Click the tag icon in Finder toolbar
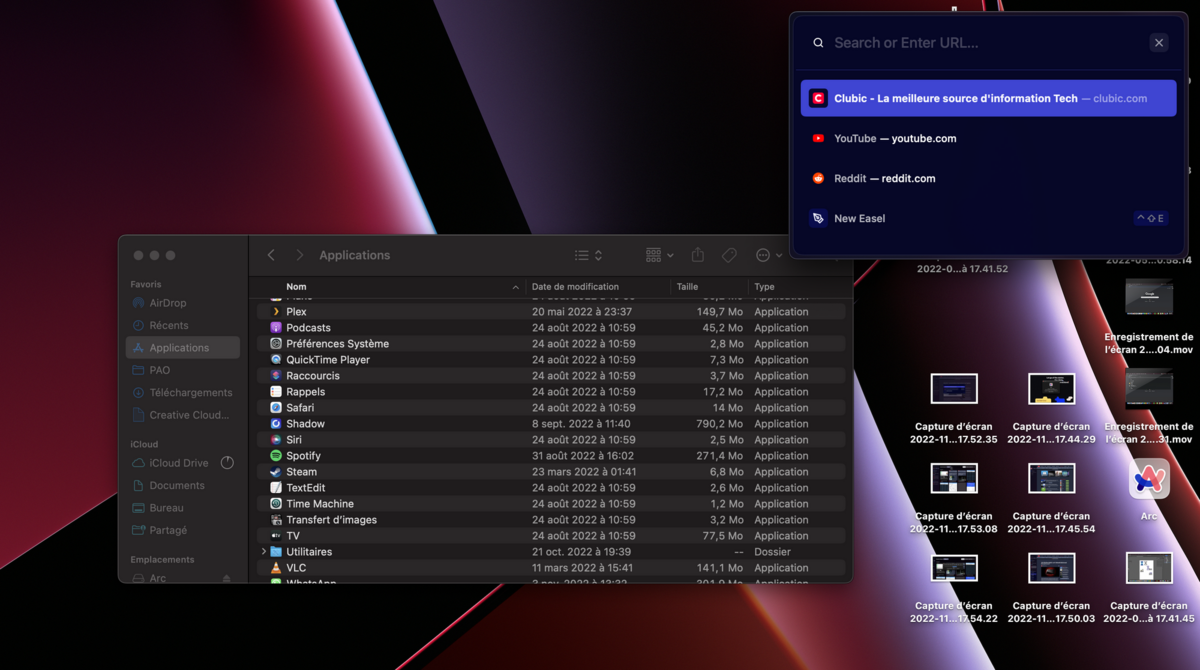The height and width of the screenshot is (670, 1200). (x=729, y=255)
